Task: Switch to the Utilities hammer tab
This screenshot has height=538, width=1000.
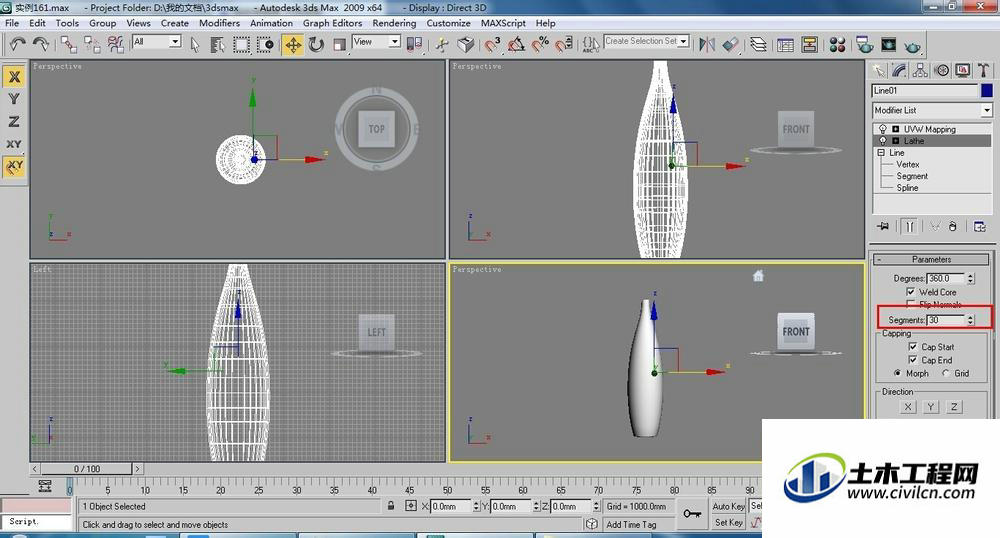Action: pos(983,70)
